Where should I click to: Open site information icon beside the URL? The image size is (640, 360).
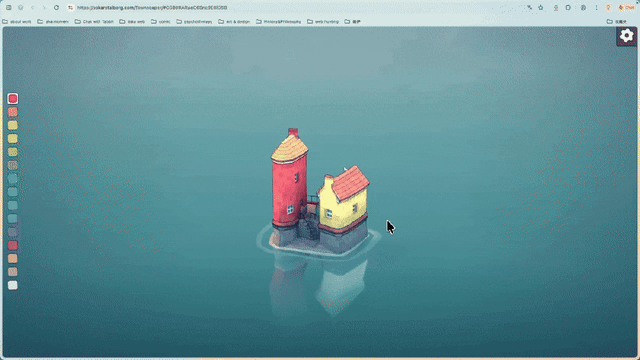coord(71,7)
